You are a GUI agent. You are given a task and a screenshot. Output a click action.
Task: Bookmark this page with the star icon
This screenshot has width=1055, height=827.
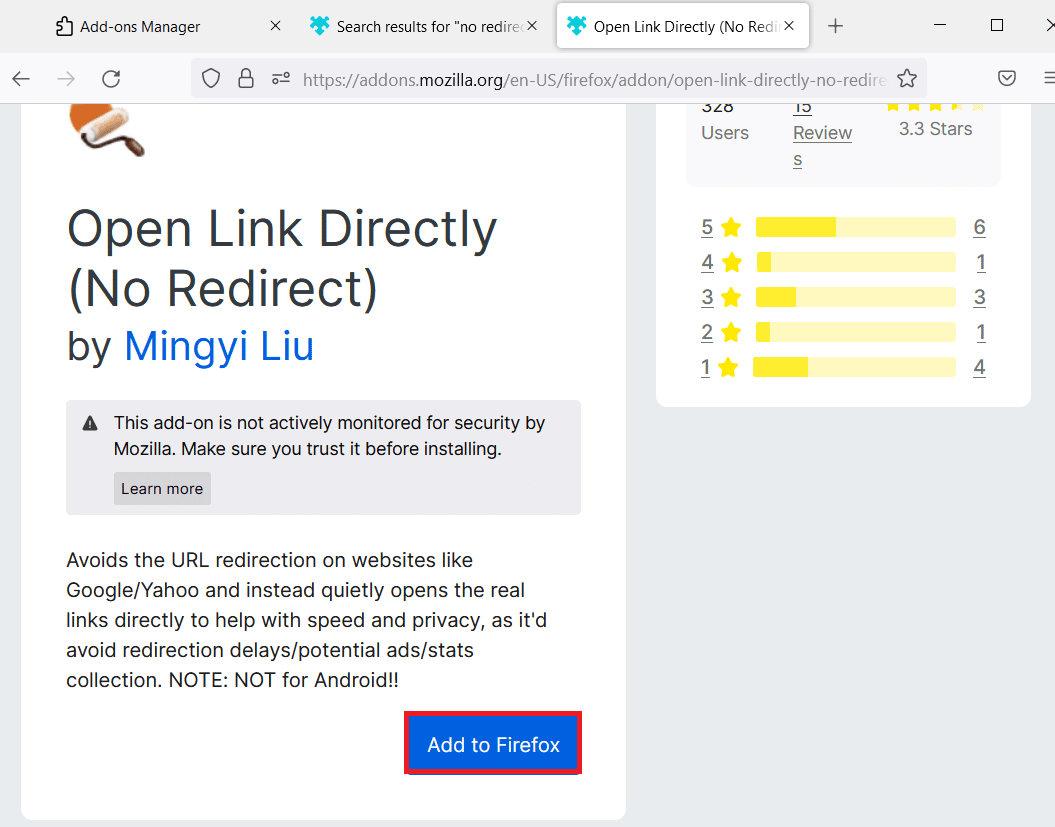click(906, 79)
